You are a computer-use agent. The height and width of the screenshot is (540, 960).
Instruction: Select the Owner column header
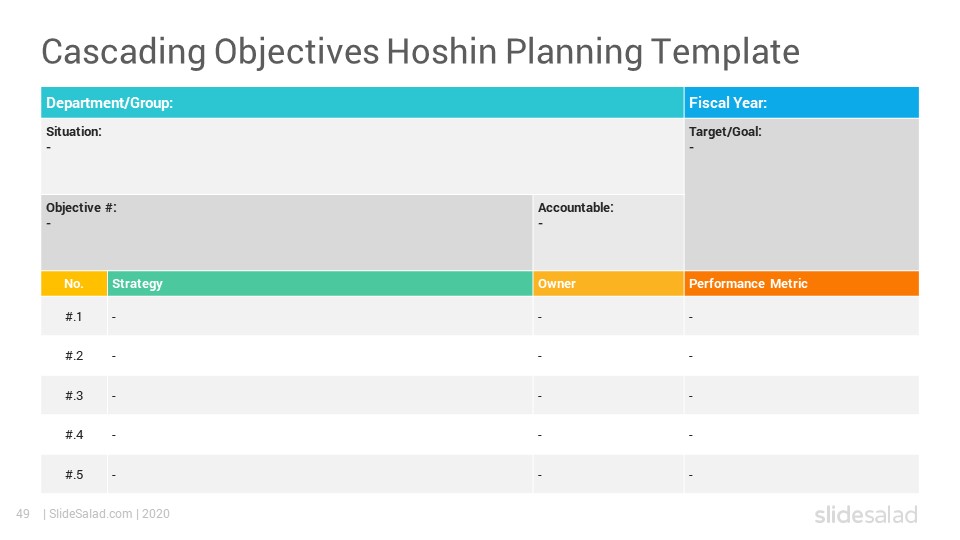[609, 283]
